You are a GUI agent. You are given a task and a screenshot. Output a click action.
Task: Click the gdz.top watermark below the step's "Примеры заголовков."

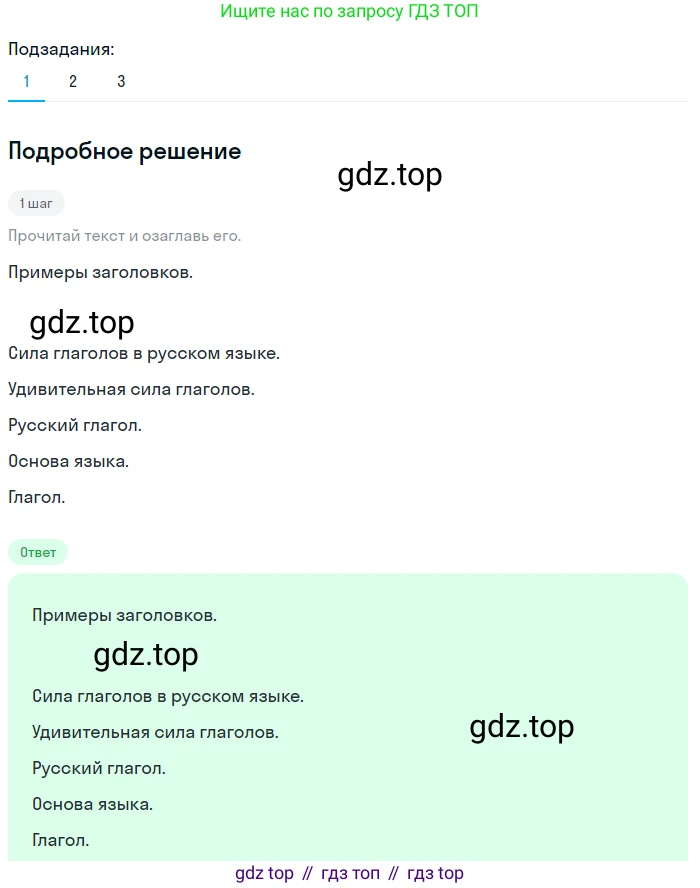(x=82, y=322)
